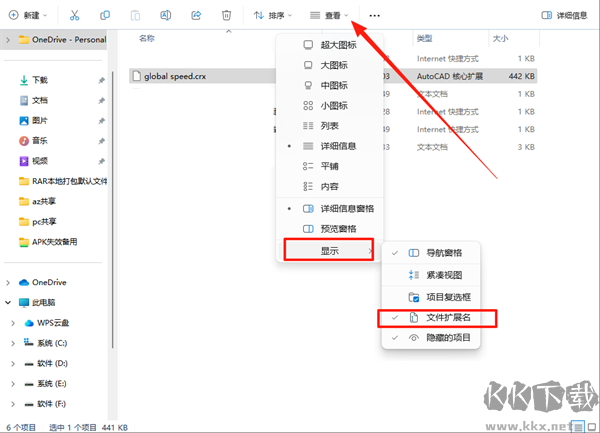This screenshot has width=600, height=433.
Task: Select 列表 list view
Action: 329,126
